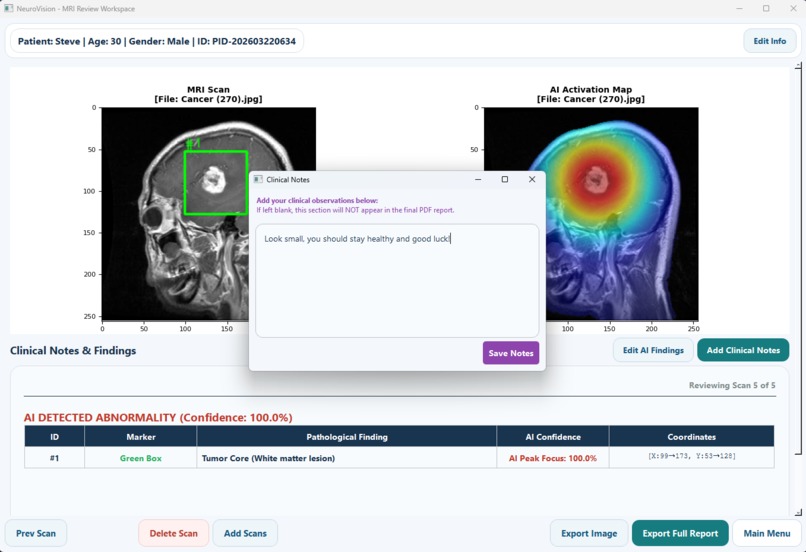Maximize the NeuroVision main window
Screen dimensions: 806x552
[x=766, y=9]
